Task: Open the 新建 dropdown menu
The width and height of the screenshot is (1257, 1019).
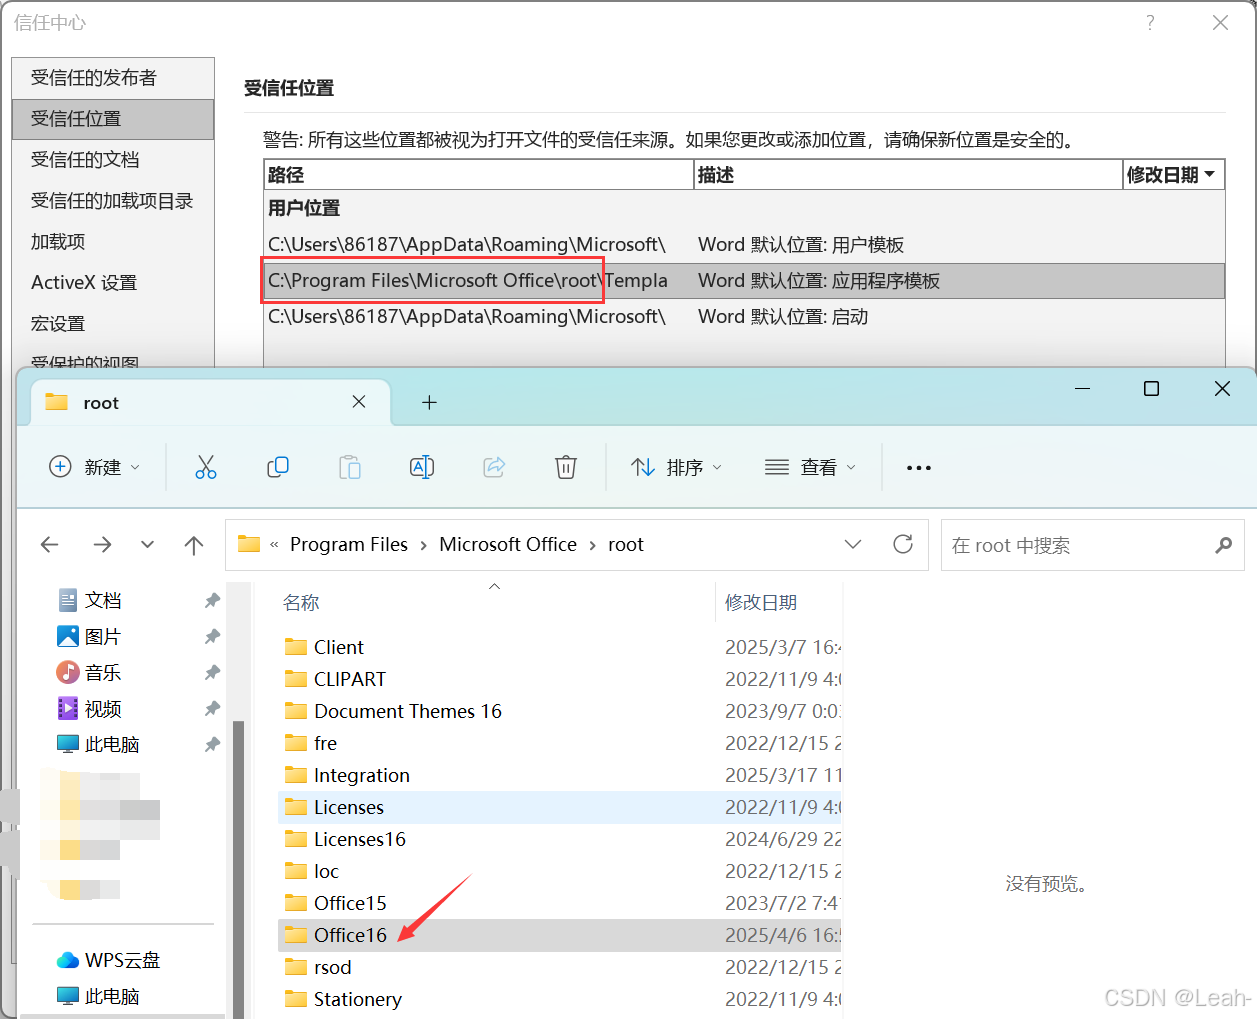Action: 95,467
